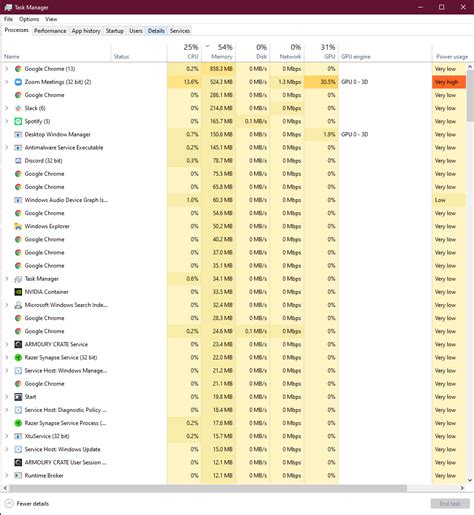Click the ARMOURY CRATE Service icon

point(18,344)
